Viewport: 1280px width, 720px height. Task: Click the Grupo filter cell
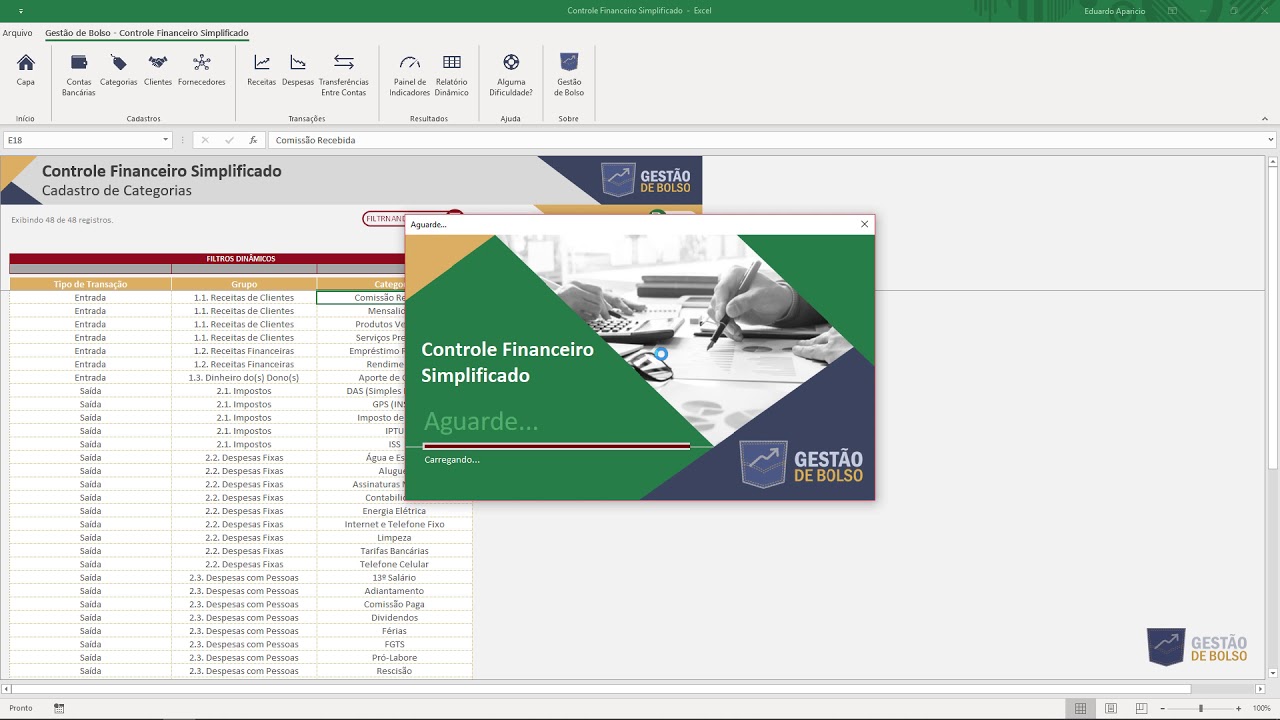tap(244, 268)
